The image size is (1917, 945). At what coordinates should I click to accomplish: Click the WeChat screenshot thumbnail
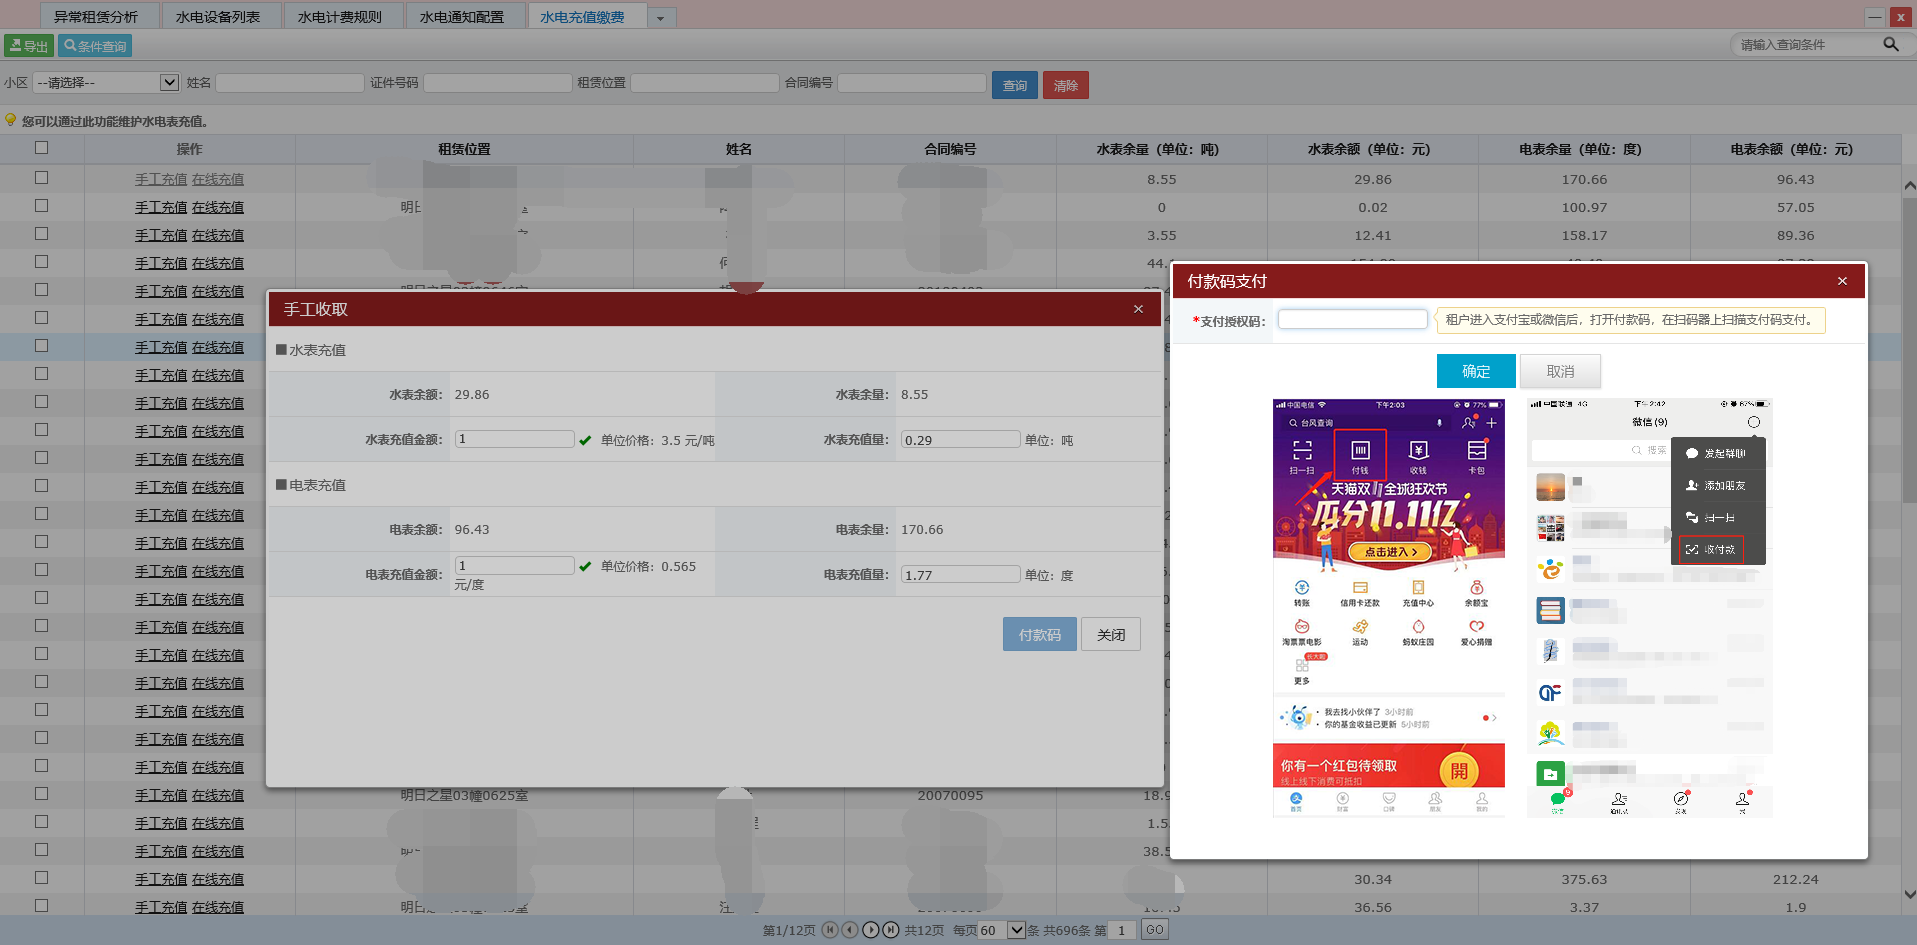(x=1649, y=608)
